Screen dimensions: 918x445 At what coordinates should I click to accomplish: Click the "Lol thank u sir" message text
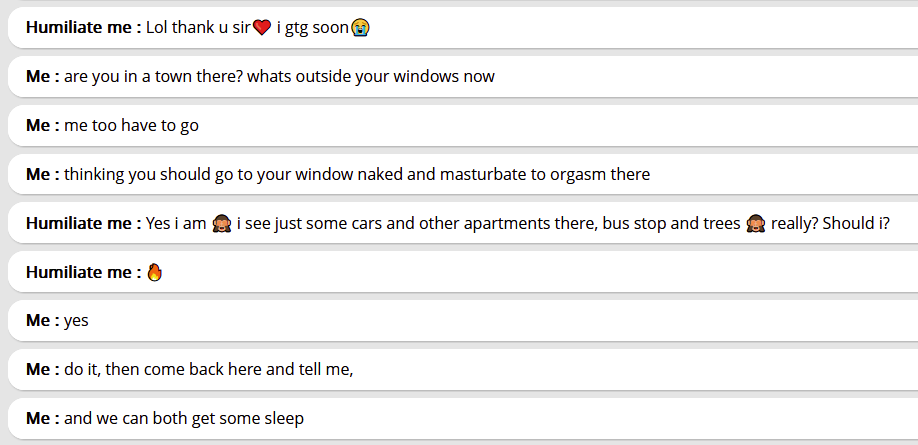click(x=198, y=28)
